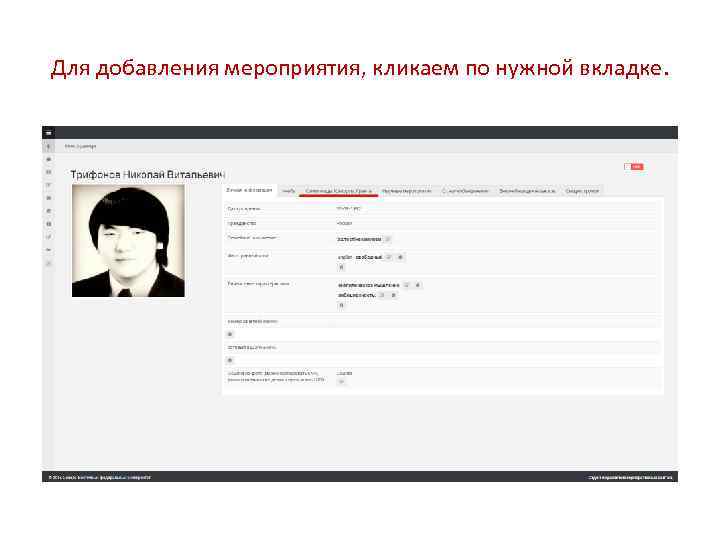Viewport: 720px width, 540px height.
Task: Edit the second entry in the plans row
Action: pos(382,295)
